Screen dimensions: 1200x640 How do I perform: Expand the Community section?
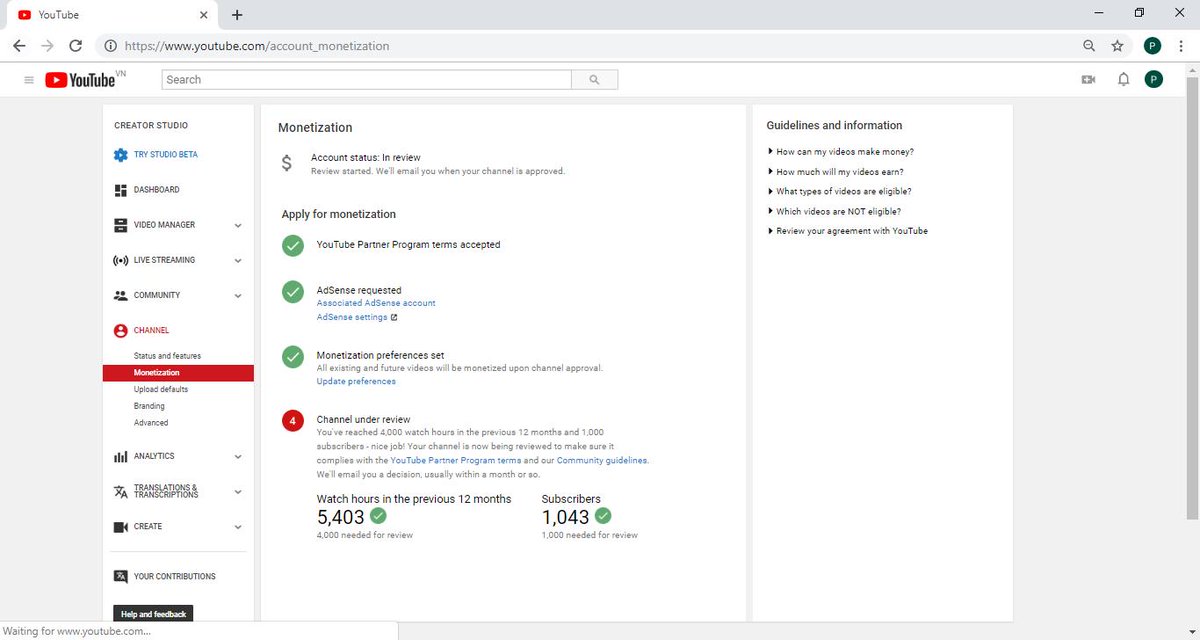coord(238,296)
